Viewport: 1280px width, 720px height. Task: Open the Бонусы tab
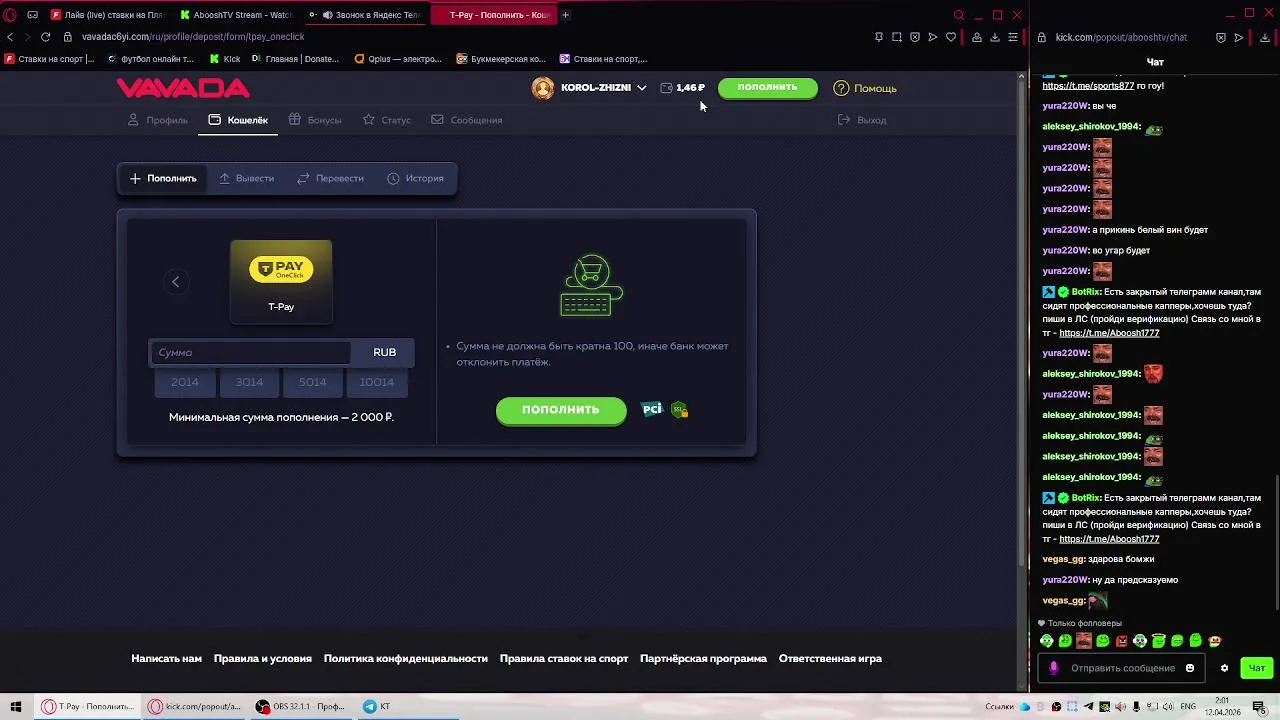(315, 120)
